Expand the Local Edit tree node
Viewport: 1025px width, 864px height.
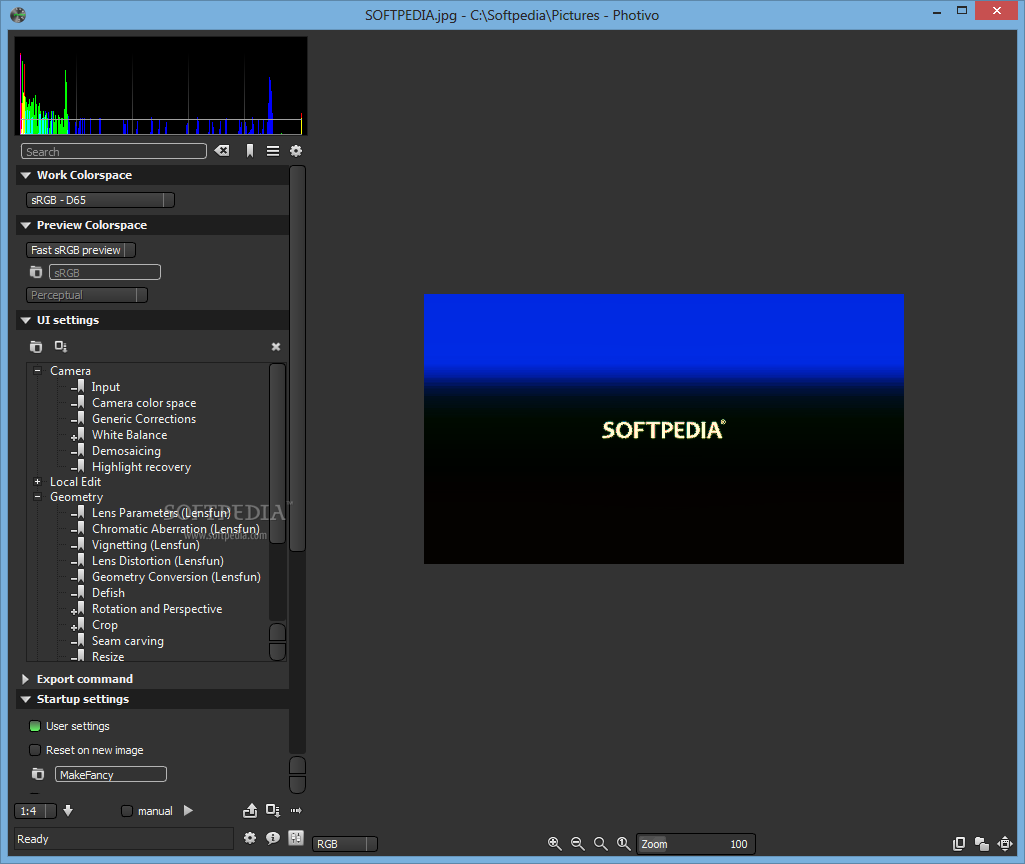(x=37, y=482)
